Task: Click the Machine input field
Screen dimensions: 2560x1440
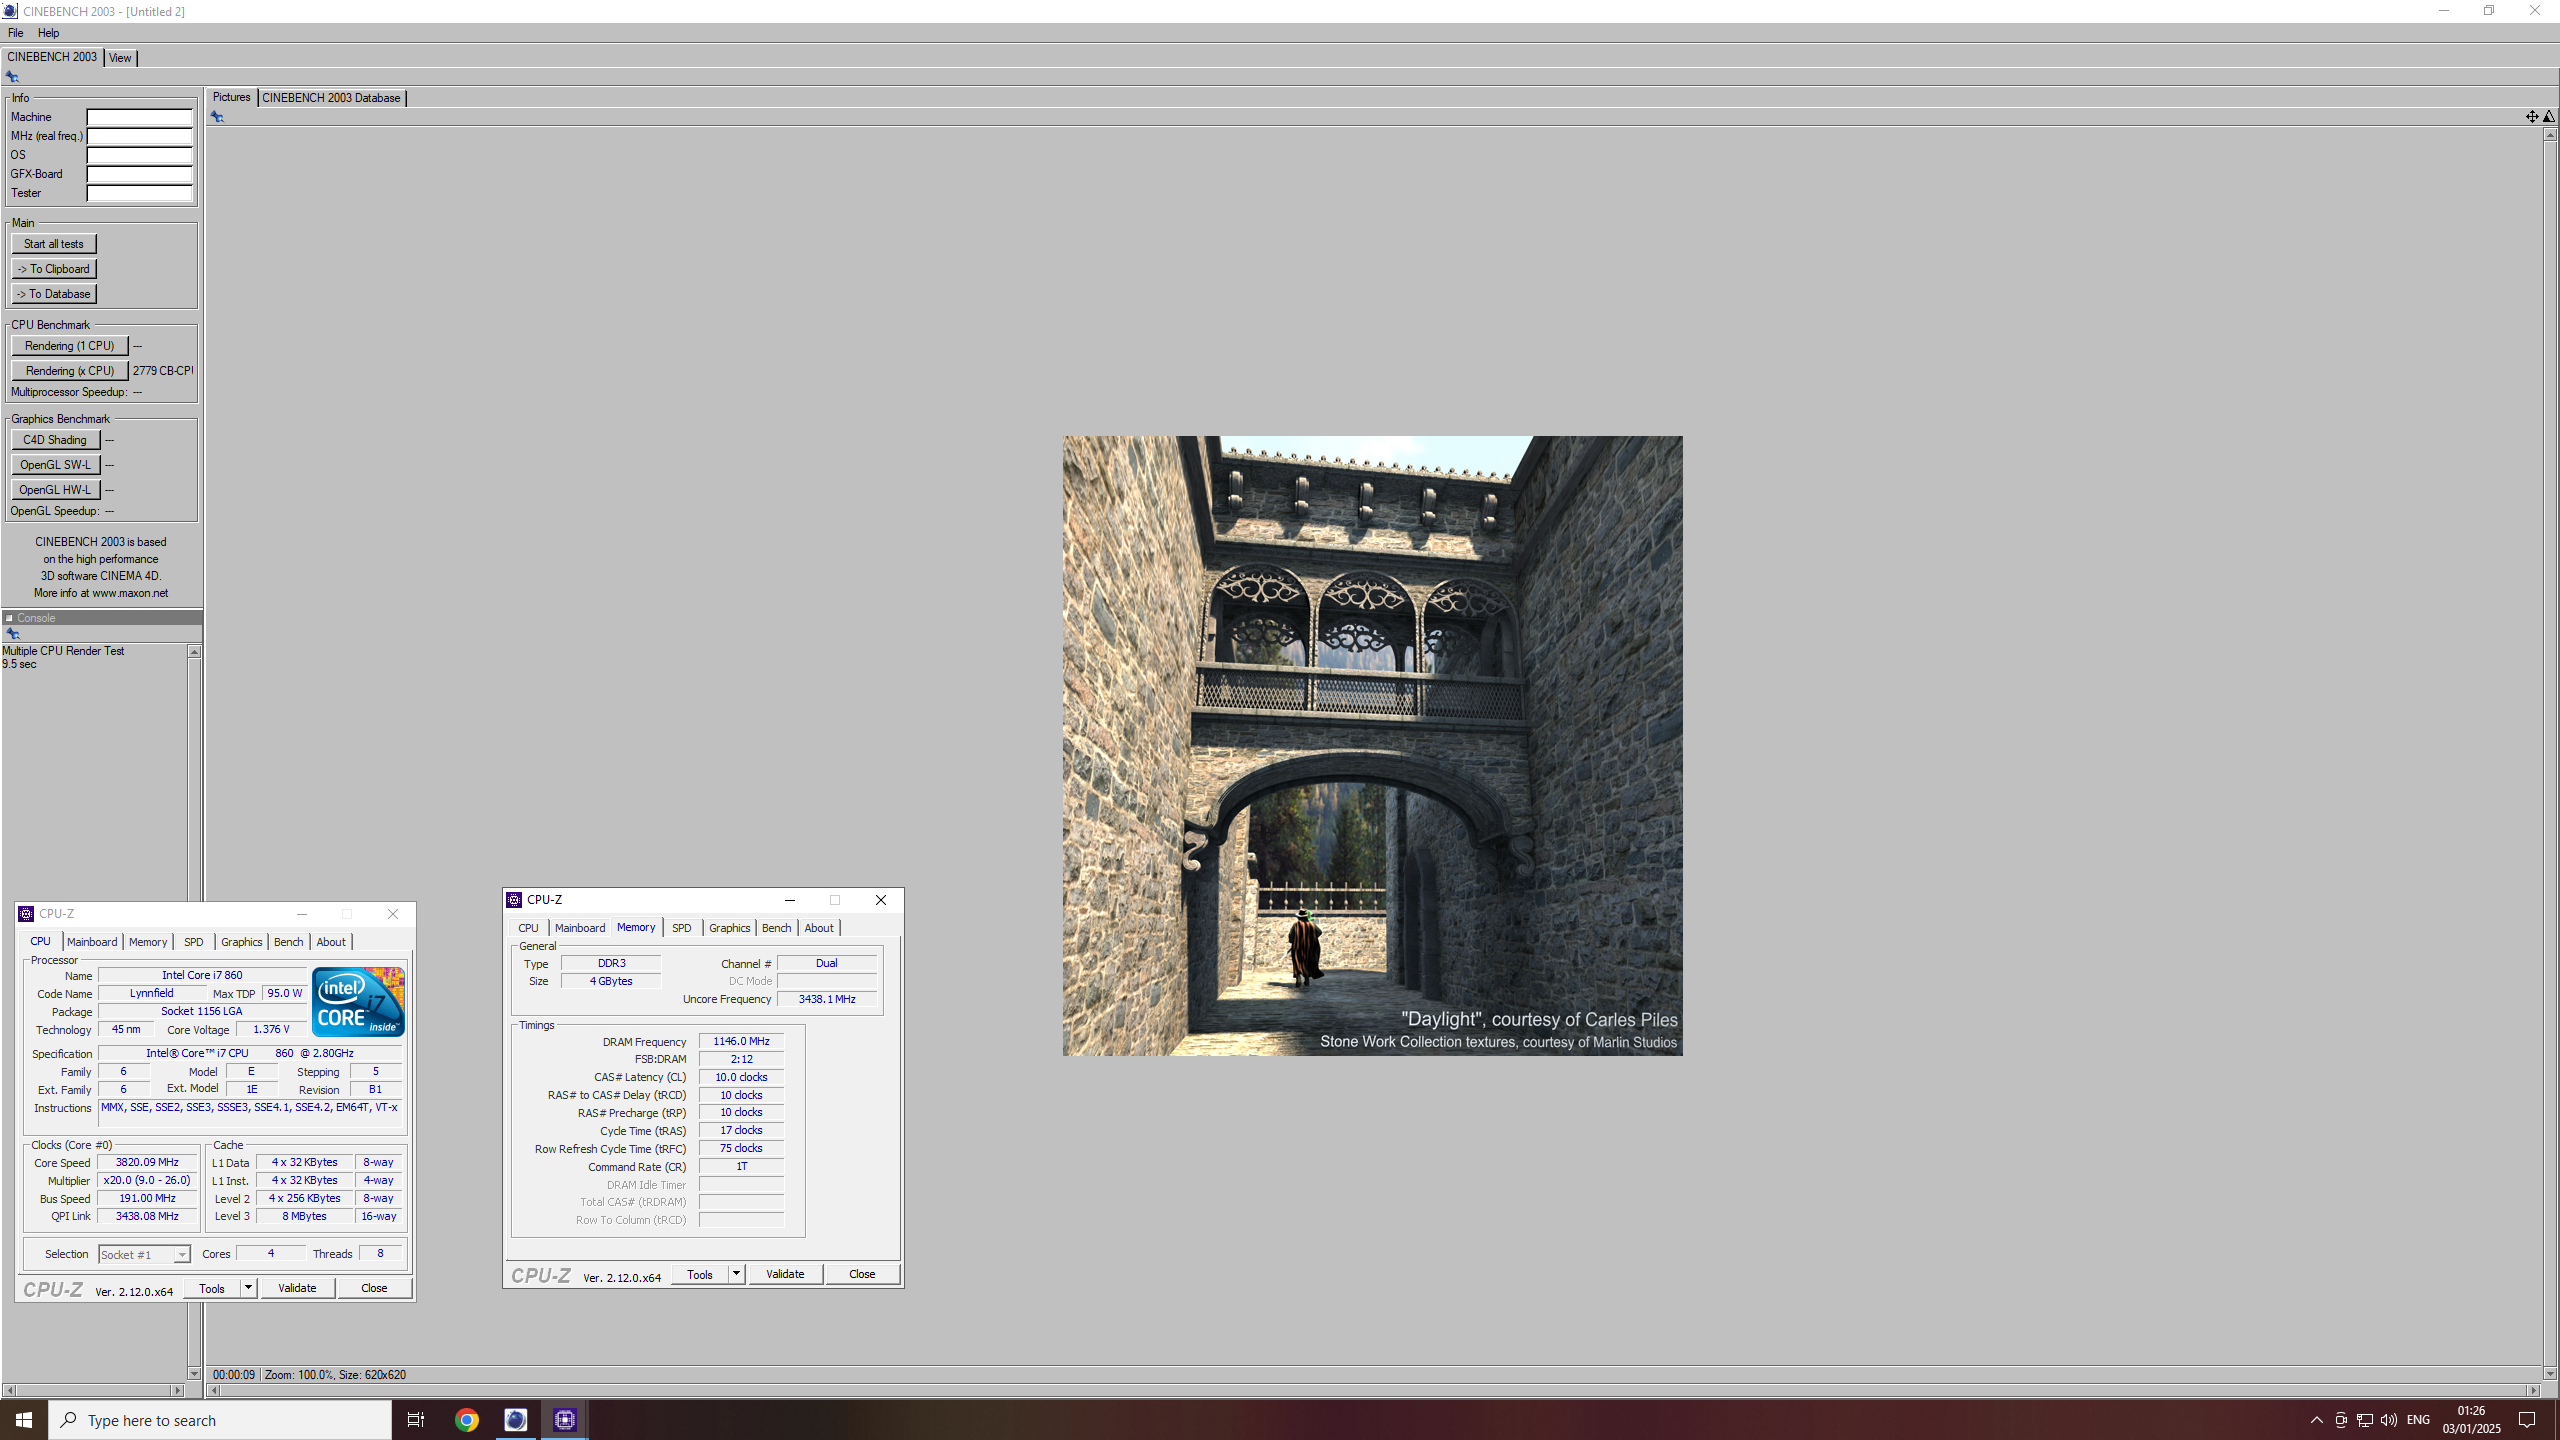Action: point(139,117)
